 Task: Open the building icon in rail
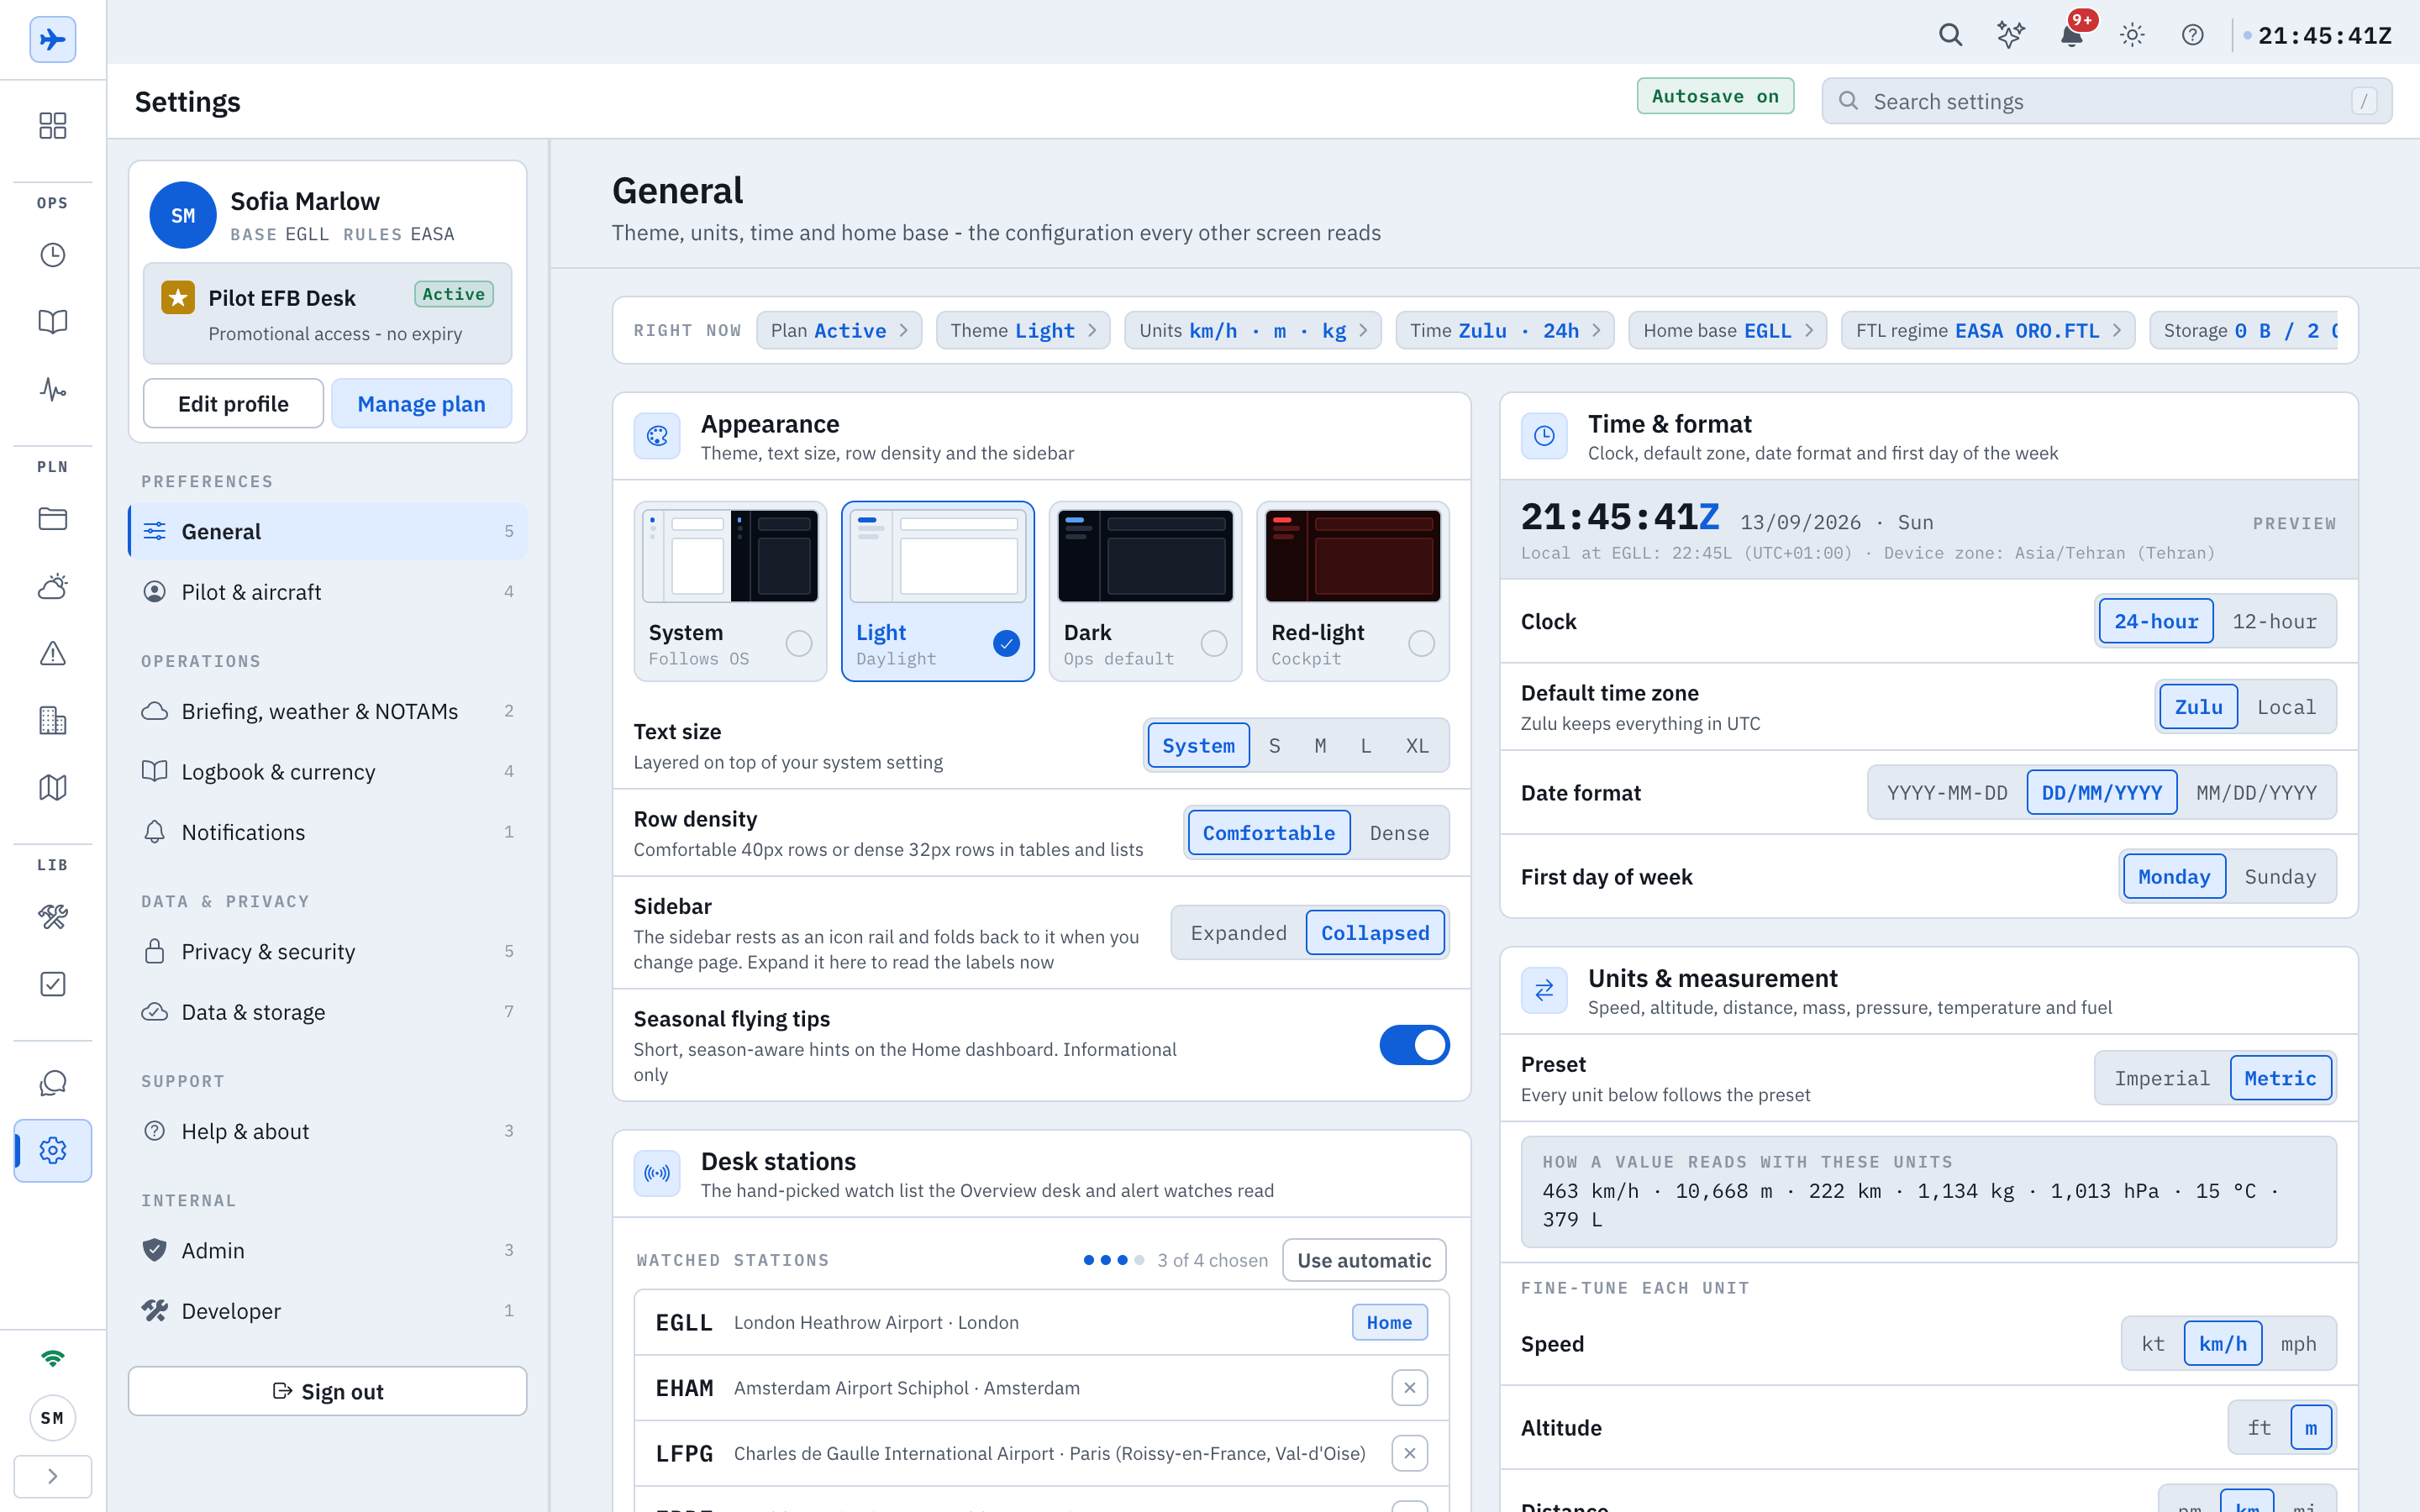point(52,720)
